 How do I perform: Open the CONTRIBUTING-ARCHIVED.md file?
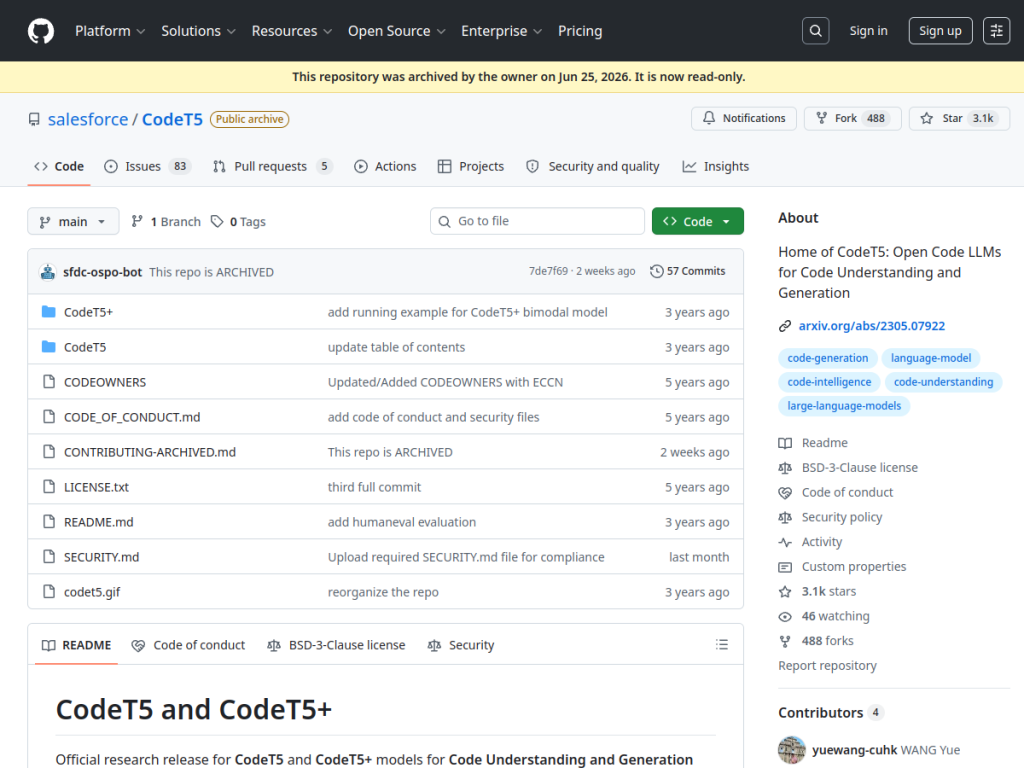150,452
